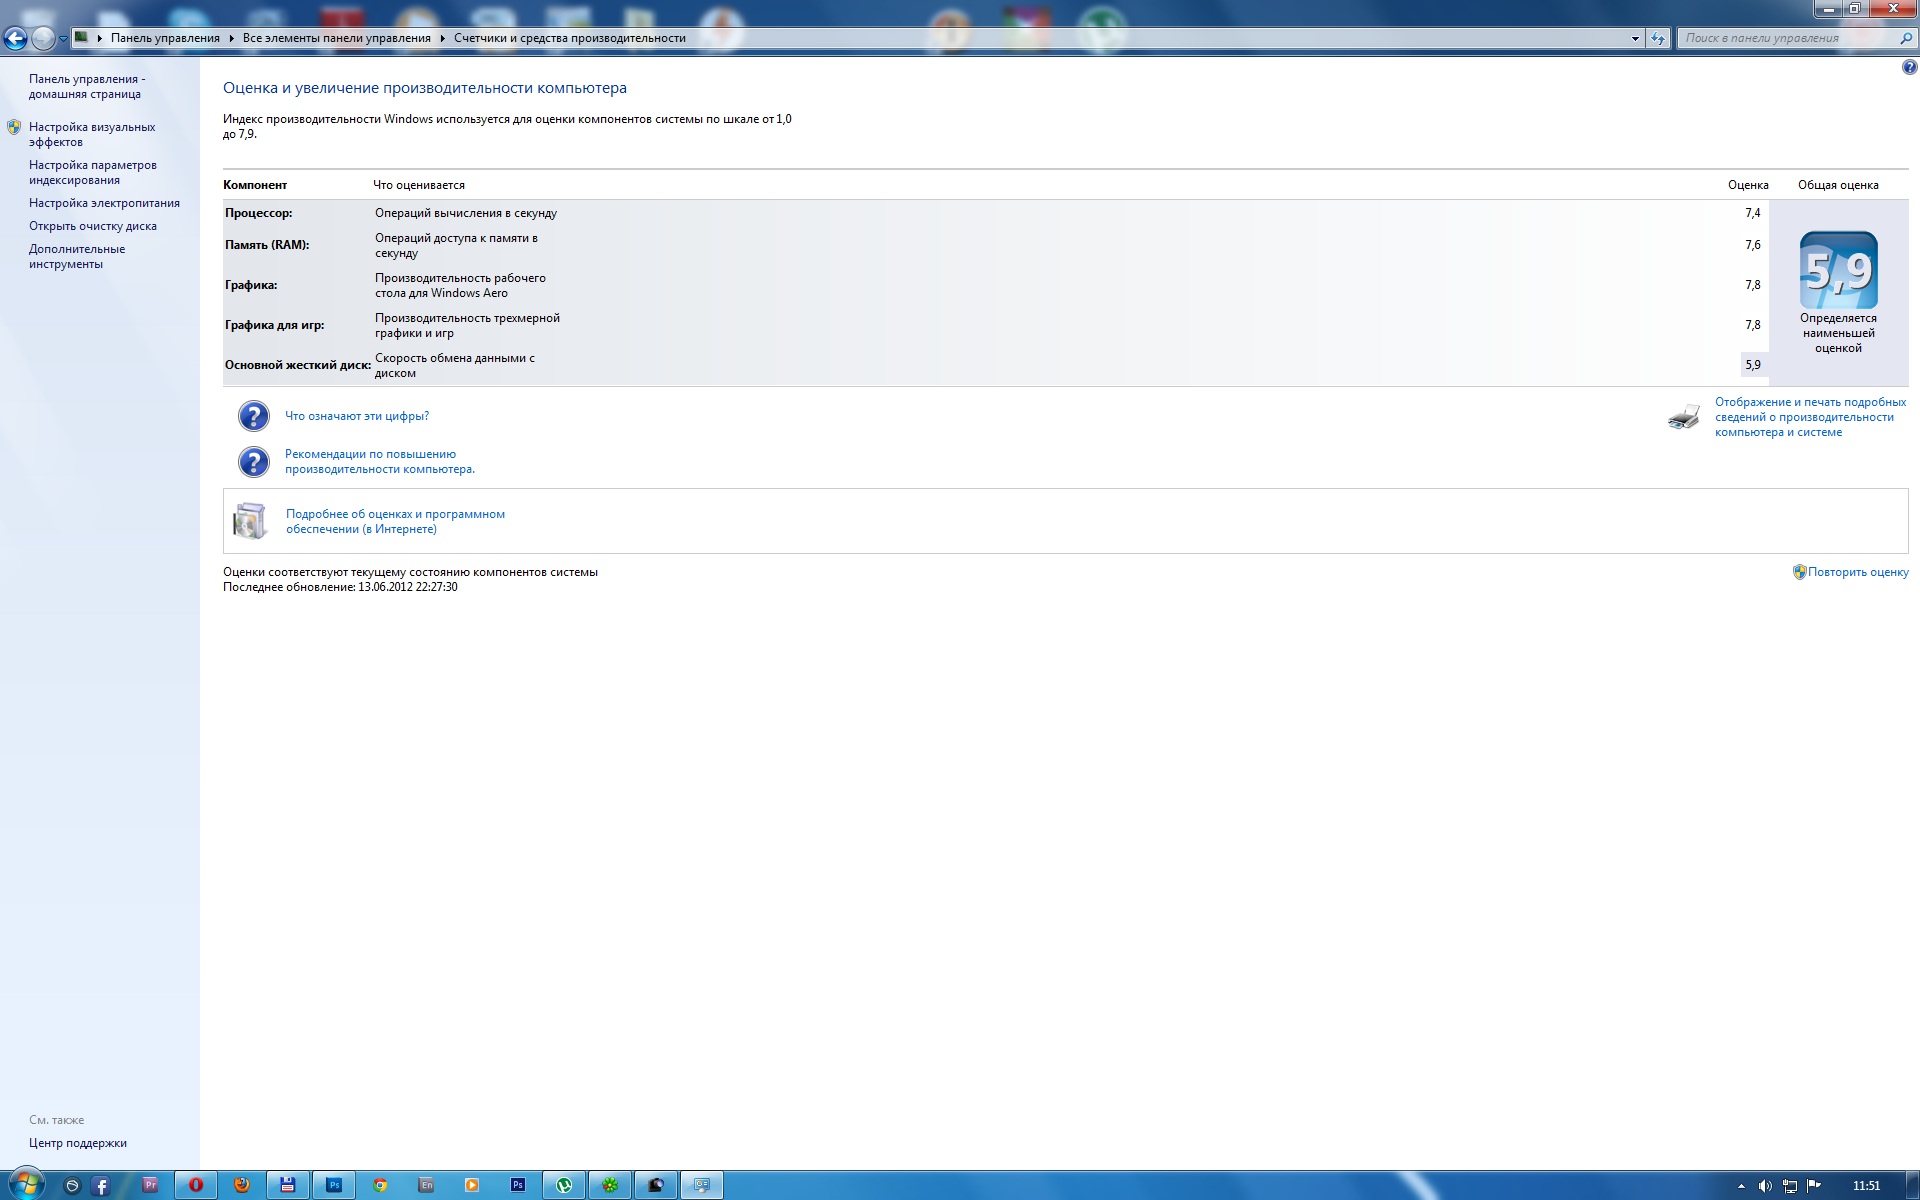The height and width of the screenshot is (1200, 1920).
Task: Click the printer icon for detailed report
Action: point(1684,417)
